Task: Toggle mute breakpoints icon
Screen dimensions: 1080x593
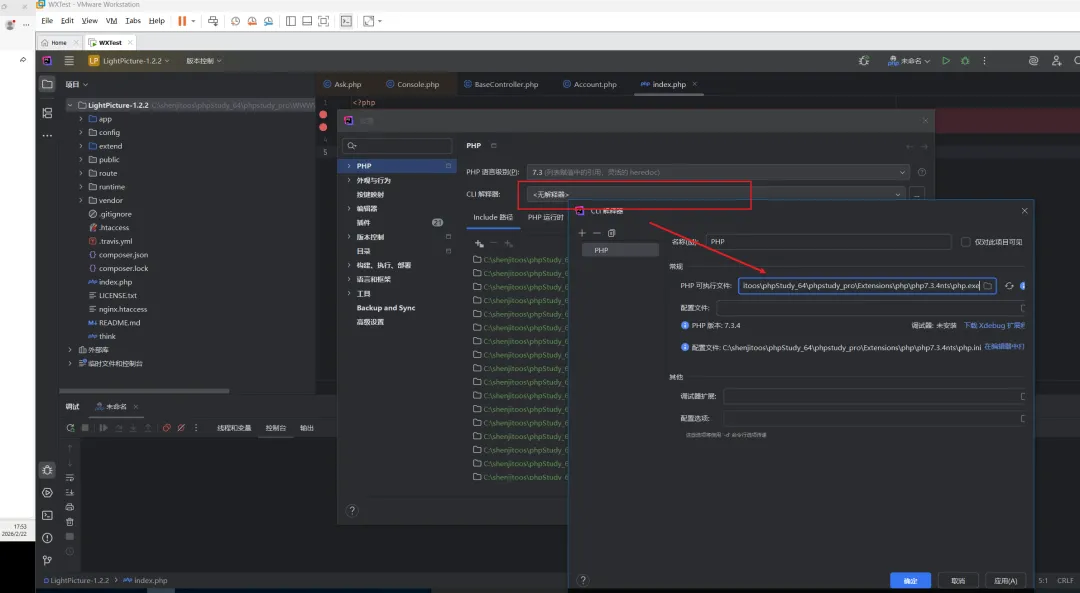Action: click(x=181, y=428)
